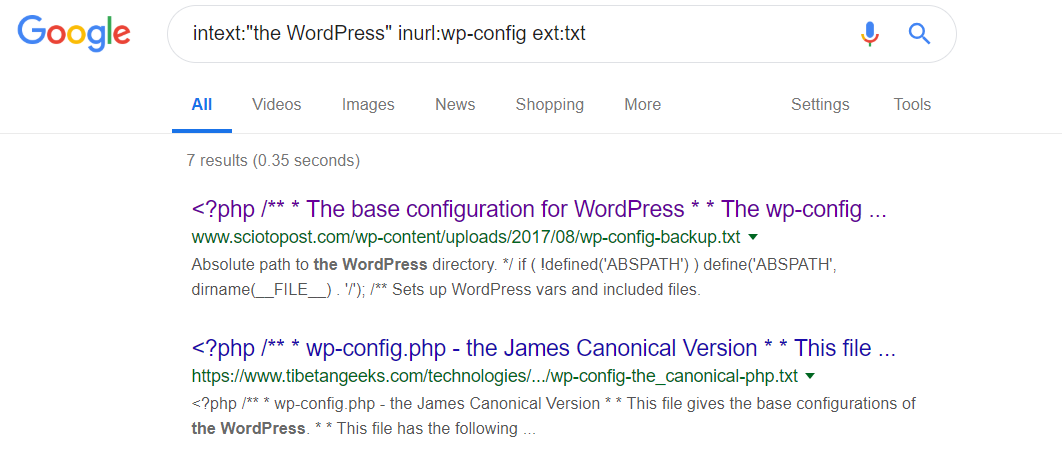Click the '7 results (0.35 seconds)' text
The image size is (1062, 451).
pyautogui.click(x=273, y=161)
